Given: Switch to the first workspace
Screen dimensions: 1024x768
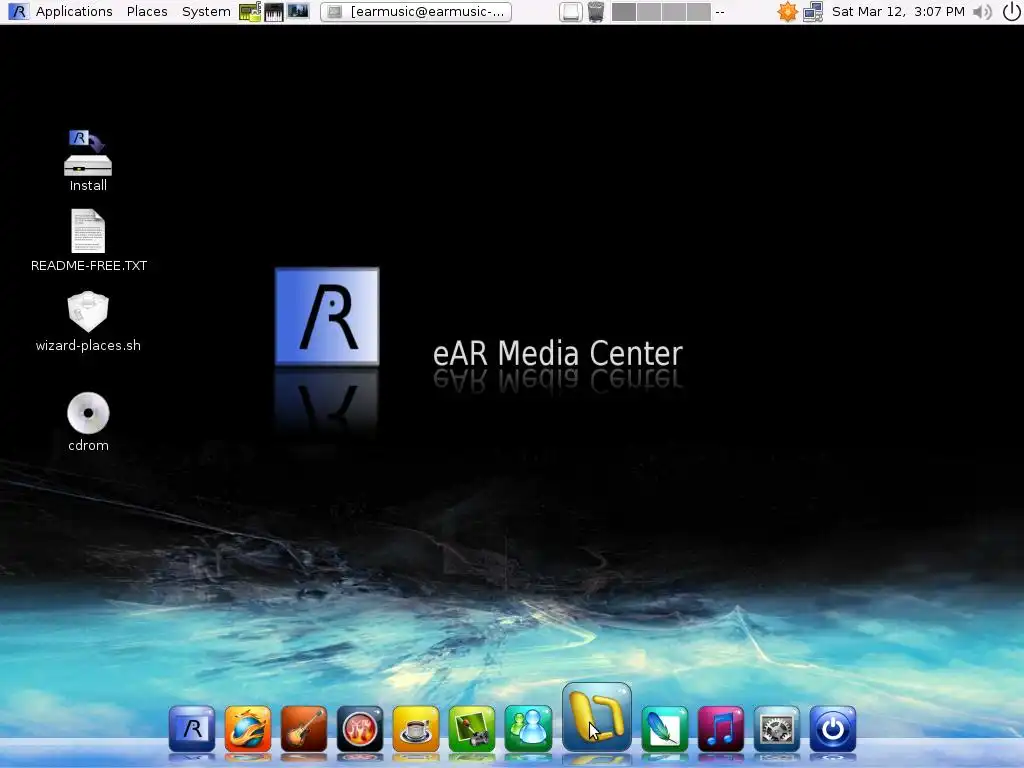Looking at the screenshot, I should (x=624, y=12).
